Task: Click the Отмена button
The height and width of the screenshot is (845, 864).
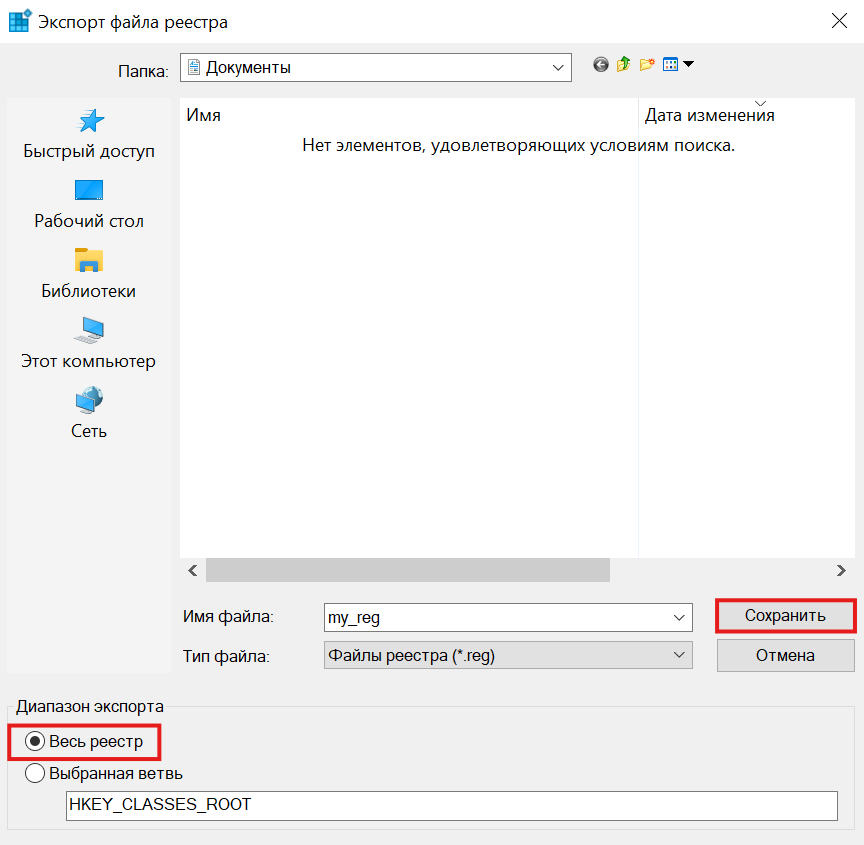Action: pos(785,656)
